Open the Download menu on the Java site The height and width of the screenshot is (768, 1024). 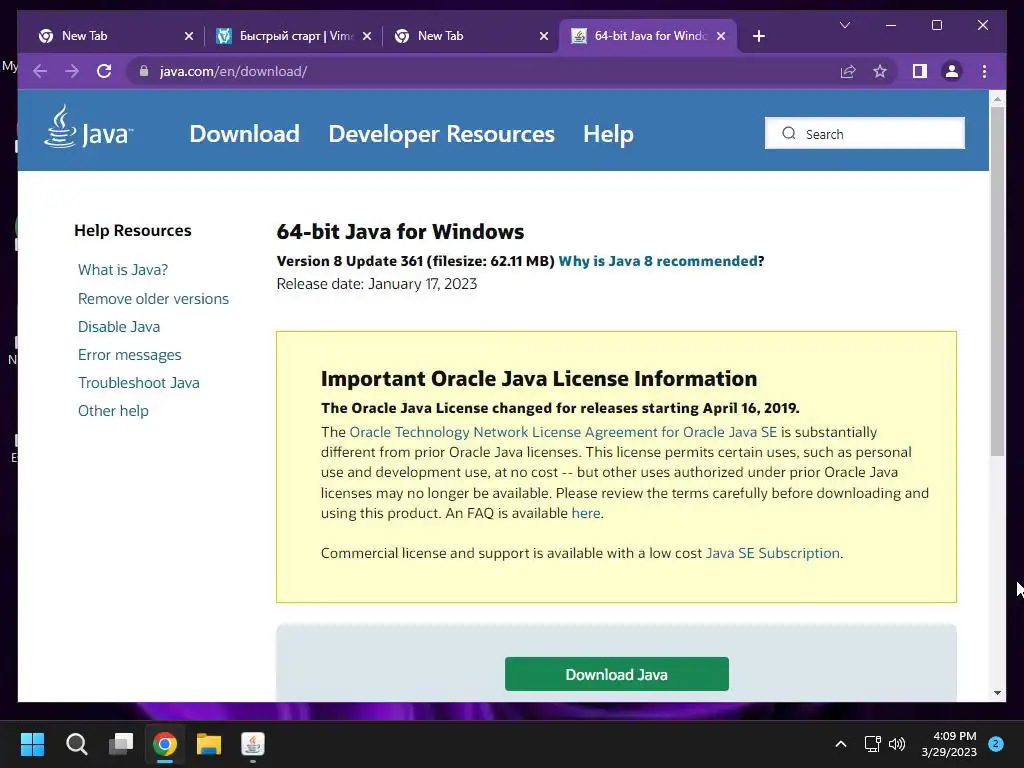pos(244,134)
